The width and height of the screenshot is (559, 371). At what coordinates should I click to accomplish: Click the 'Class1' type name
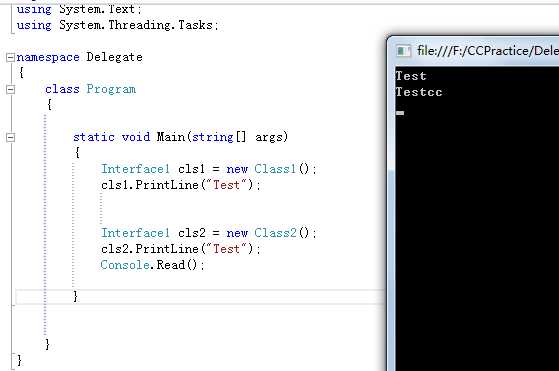275,169
